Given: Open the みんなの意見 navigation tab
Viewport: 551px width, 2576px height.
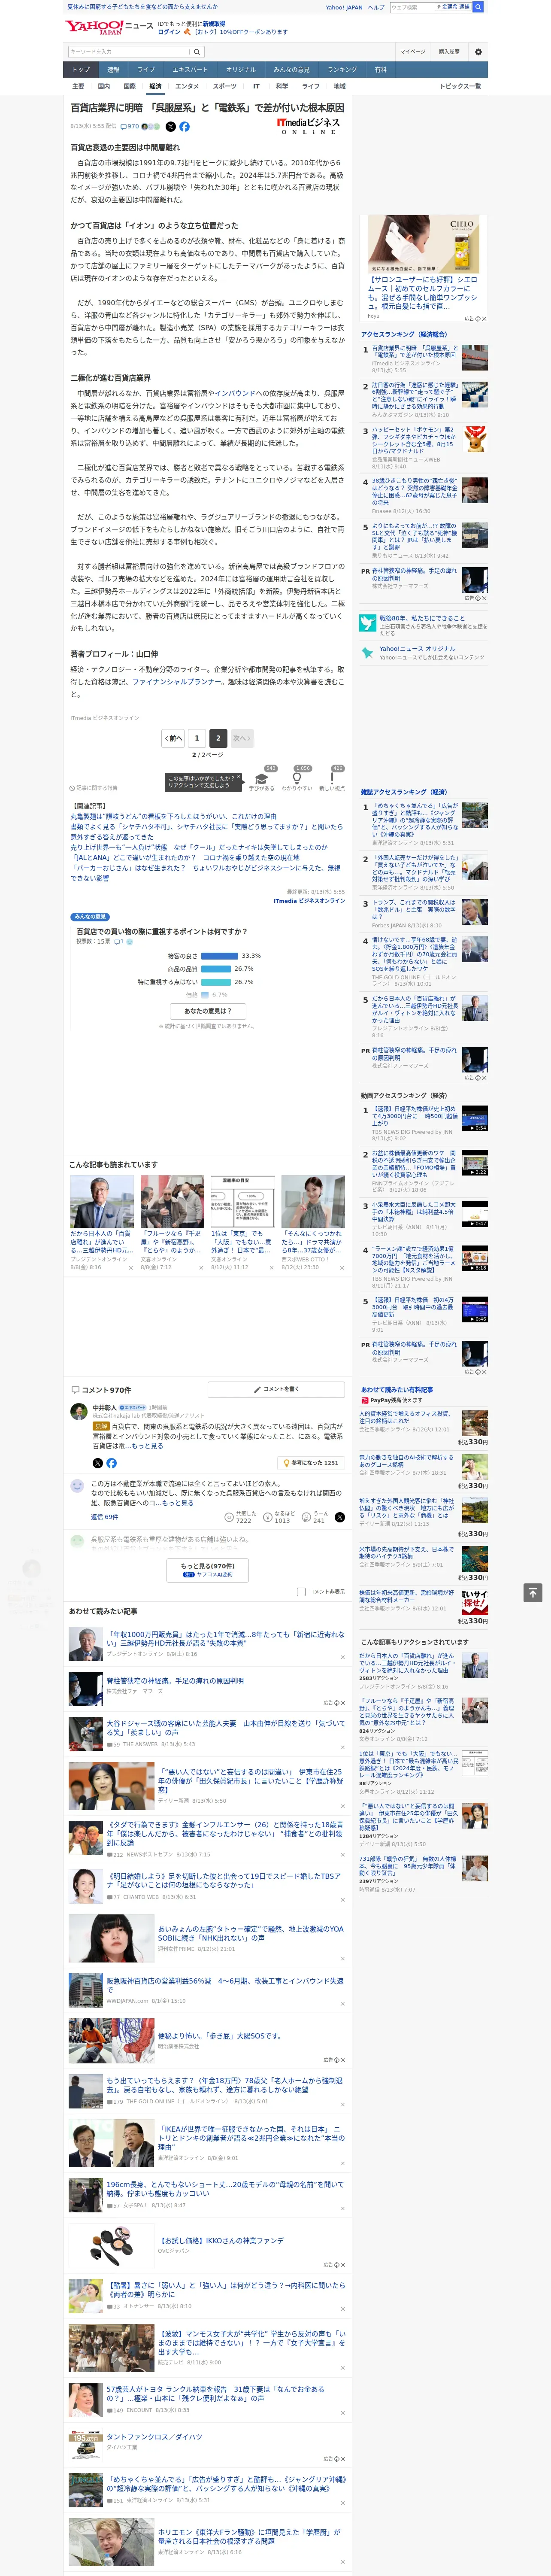Looking at the screenshot, I should click(x=291, y=70).
